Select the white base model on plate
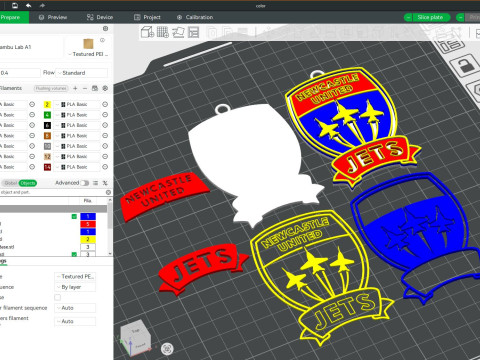This screenshot has width=480, height=360. [x=253, y=160]
